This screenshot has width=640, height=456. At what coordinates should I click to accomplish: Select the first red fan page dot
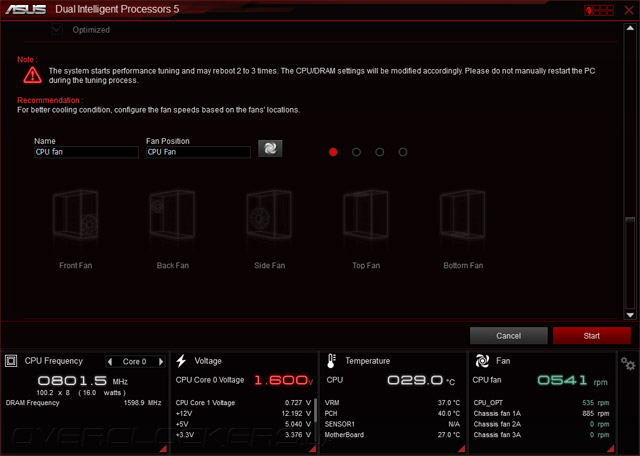(x=333, y=152)
